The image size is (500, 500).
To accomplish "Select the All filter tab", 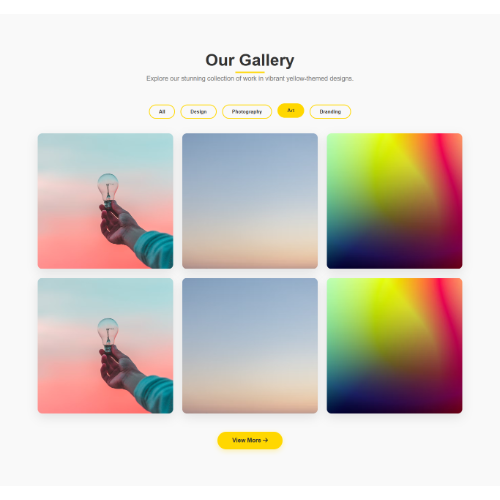I will pos(162,112).
